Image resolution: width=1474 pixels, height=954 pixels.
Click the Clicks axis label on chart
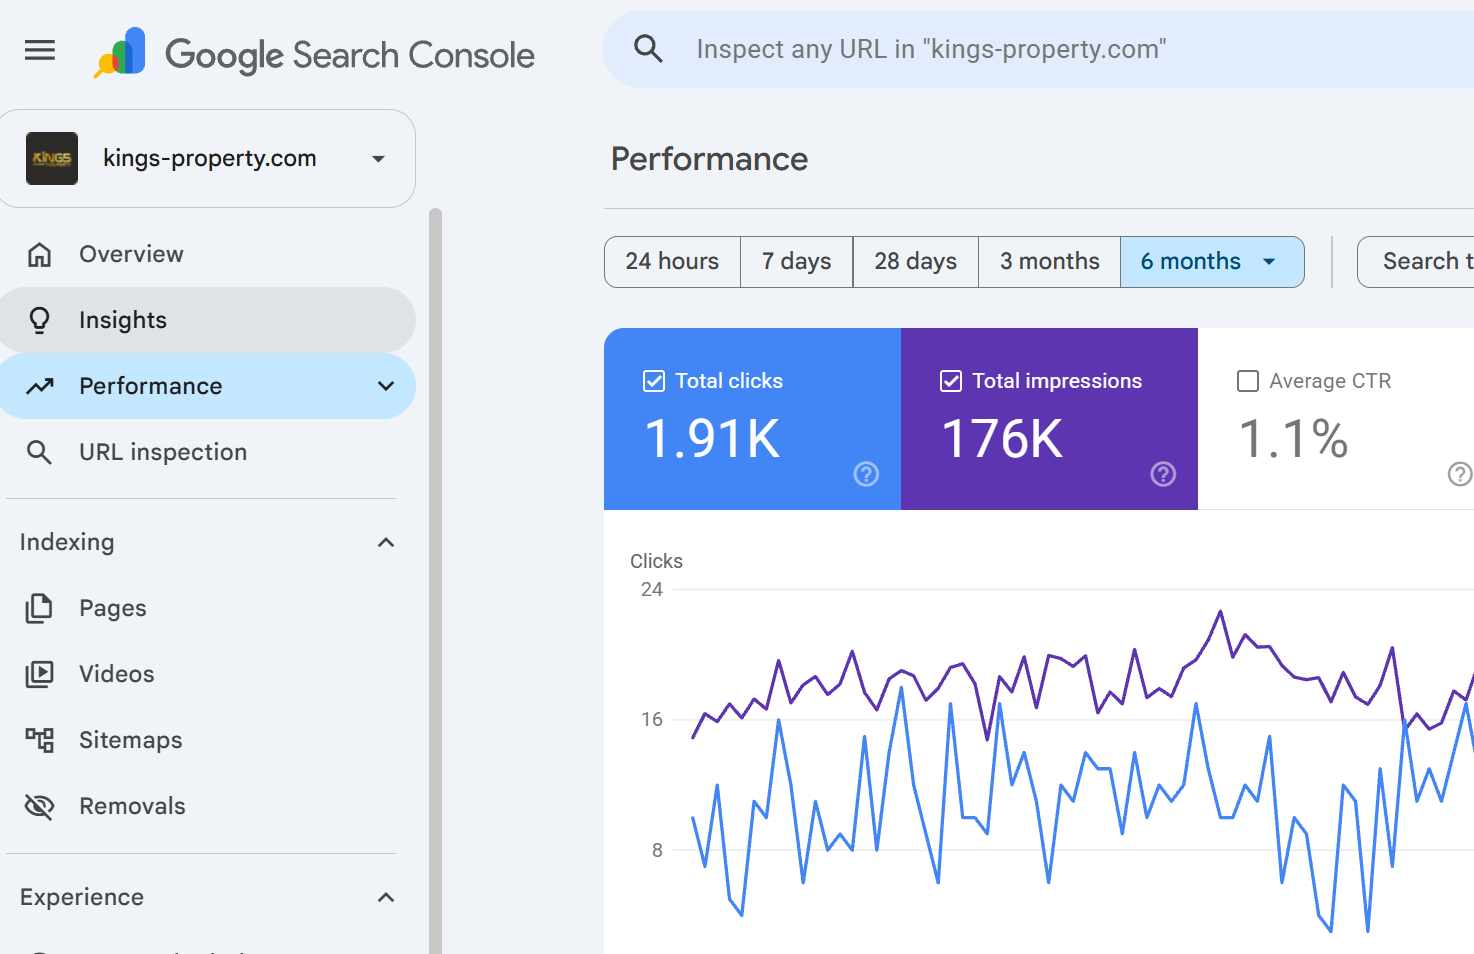coord(656,561)
